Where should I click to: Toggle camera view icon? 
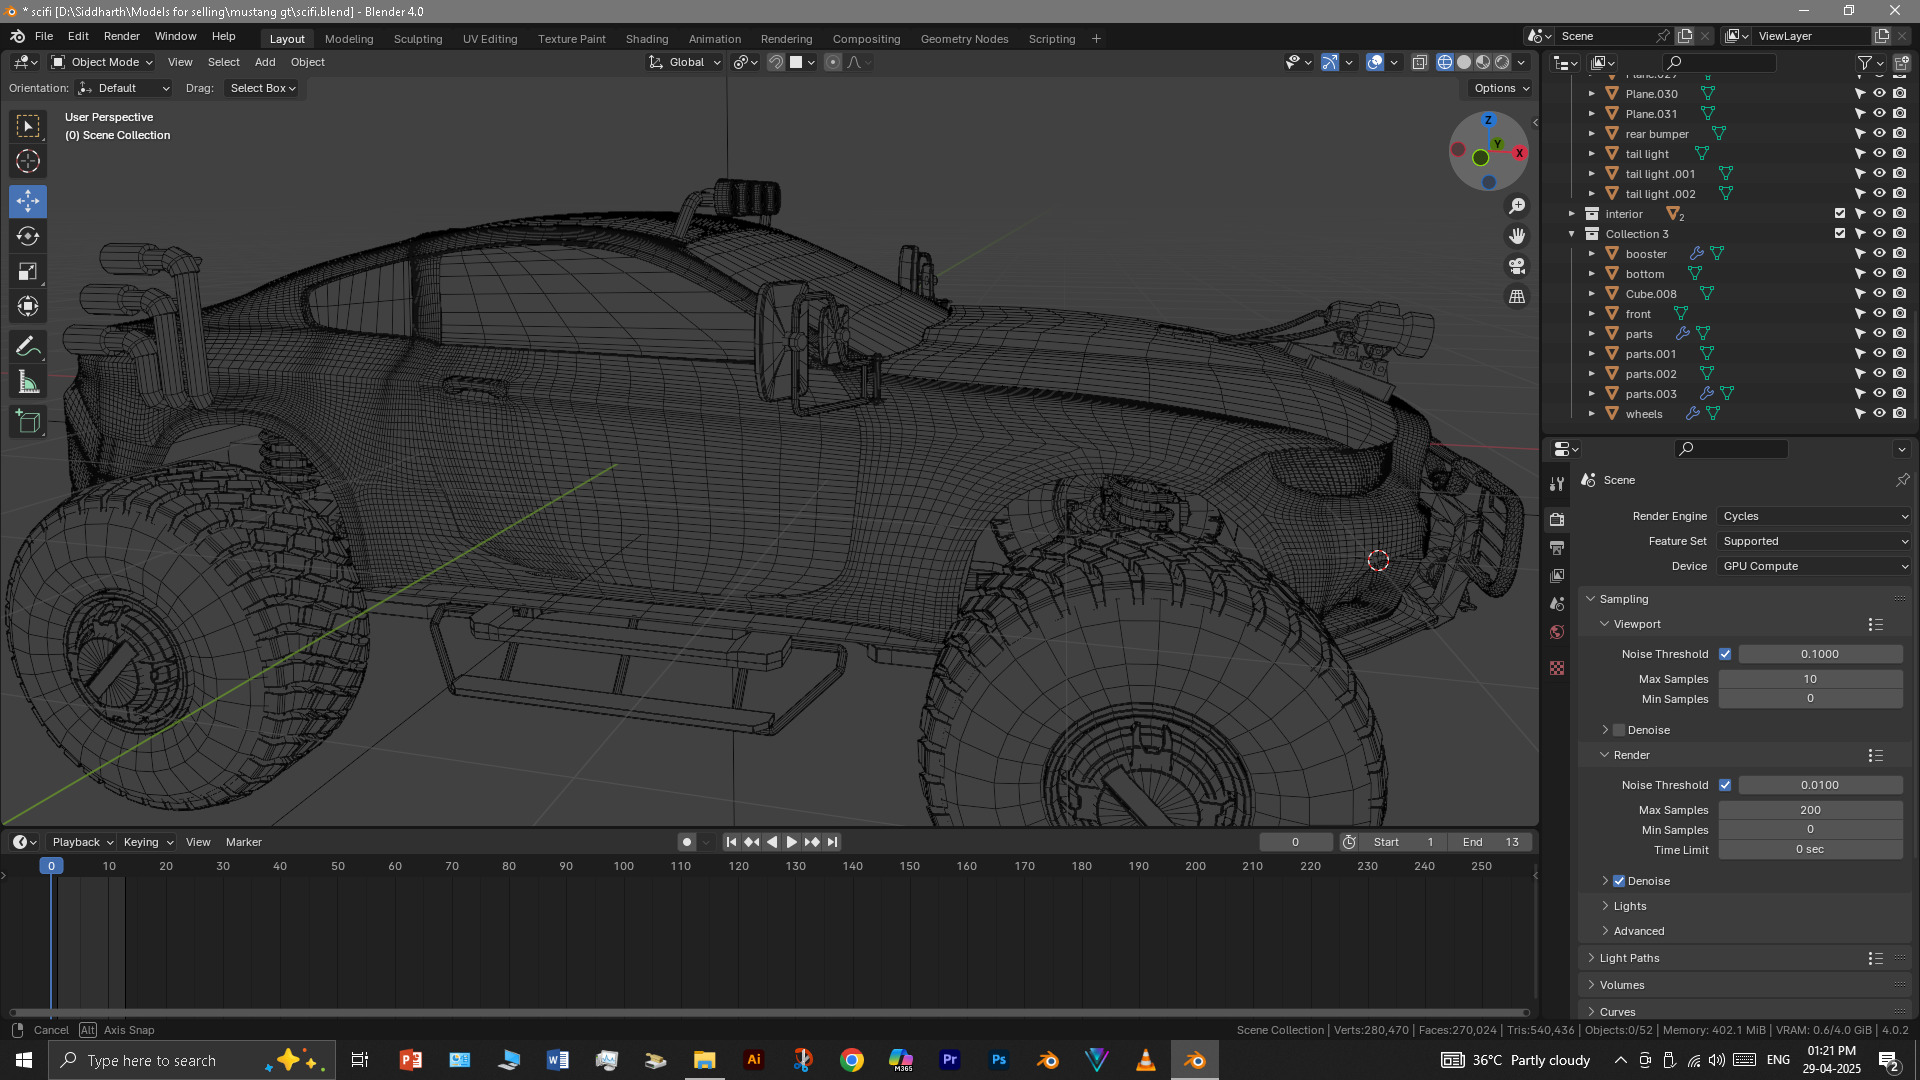tap(1517, 266)
